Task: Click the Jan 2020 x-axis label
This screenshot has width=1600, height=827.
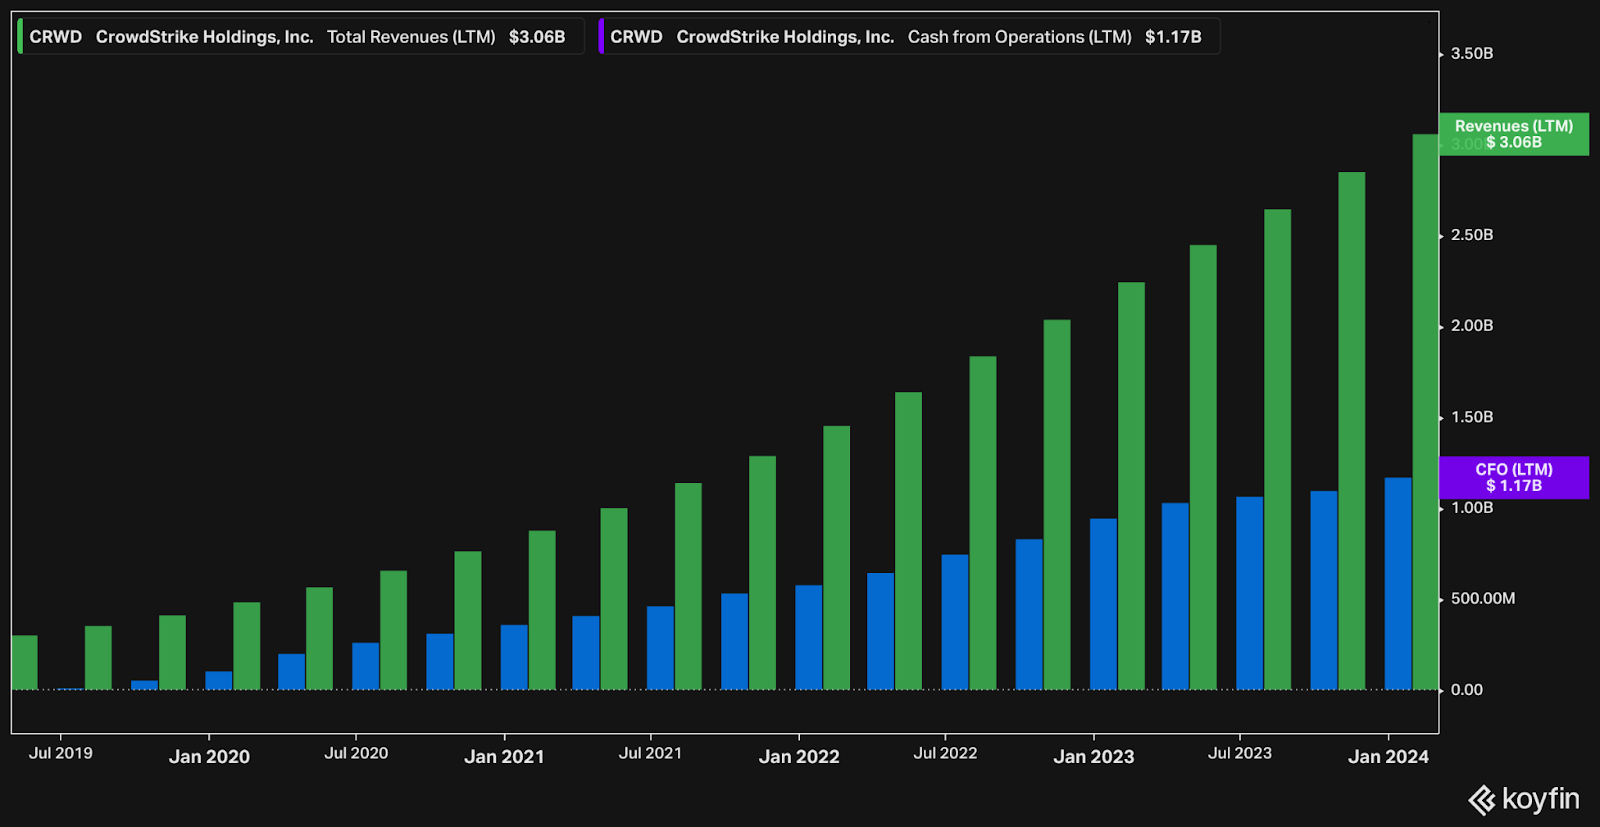Action: (209, 757)
